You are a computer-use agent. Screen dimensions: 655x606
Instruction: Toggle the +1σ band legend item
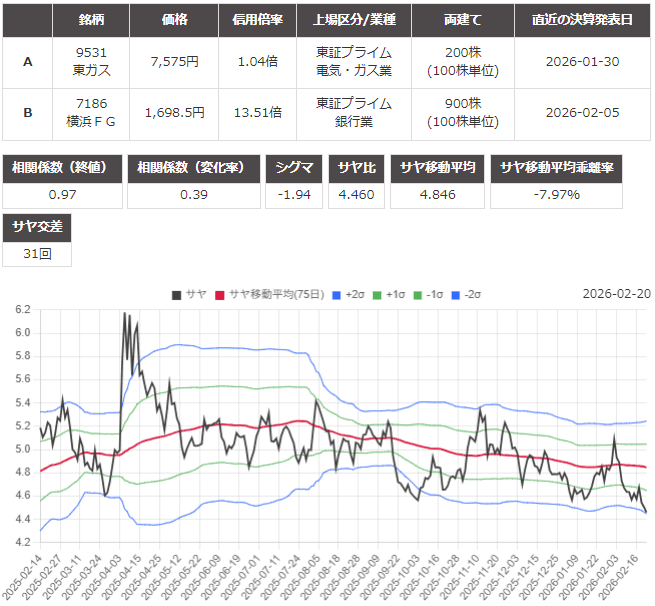click(x=389, y=294)
